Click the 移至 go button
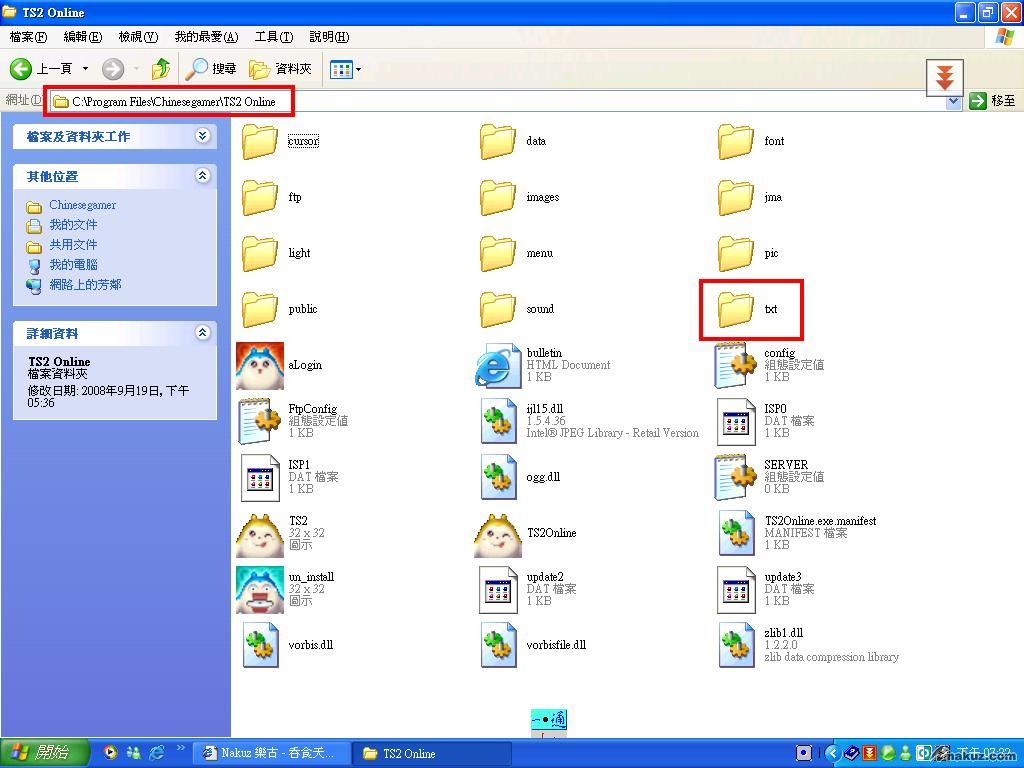The height and width of the screenshot is (768, 1024). click(x=993, y=101)
